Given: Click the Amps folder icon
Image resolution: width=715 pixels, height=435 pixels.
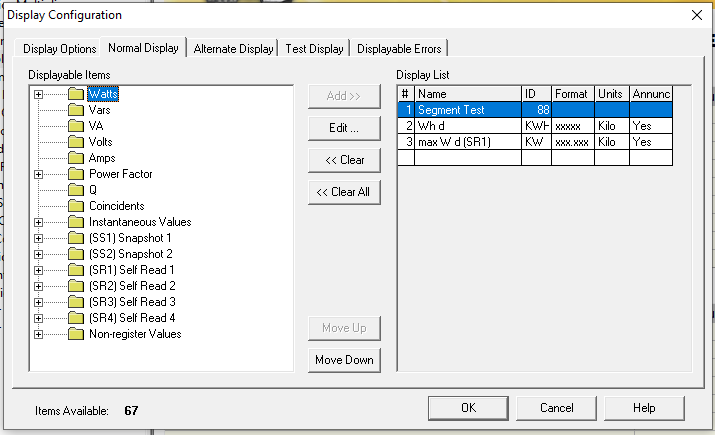Looking at the screenshot, I should click(x=76, y=158).
